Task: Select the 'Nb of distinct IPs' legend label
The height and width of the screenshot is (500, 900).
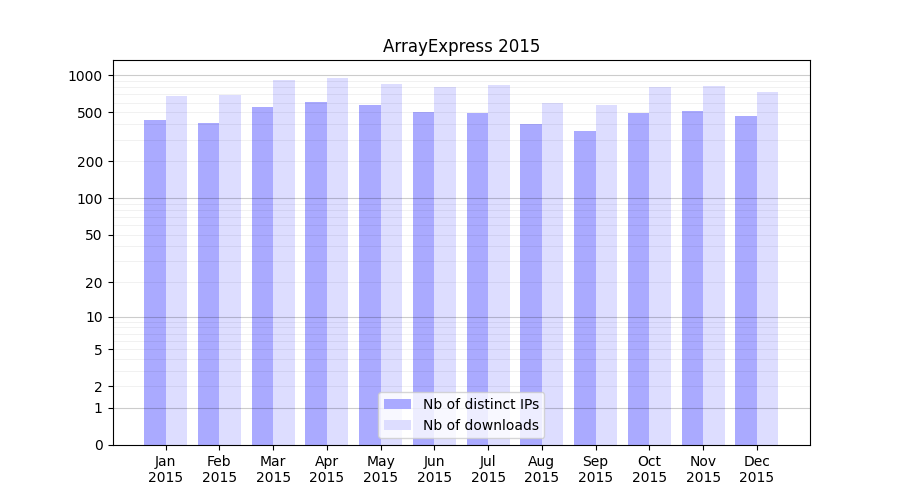Action: 480,404
